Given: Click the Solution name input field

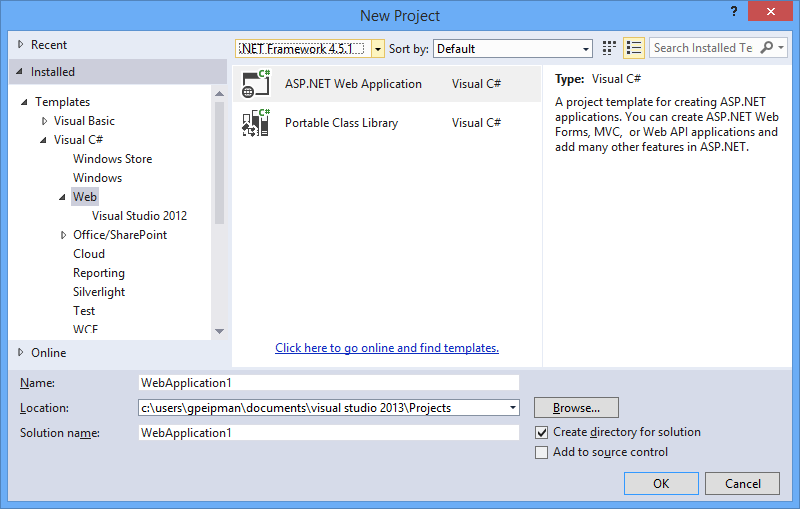Looking at the screenshot, I should (329, 433).
